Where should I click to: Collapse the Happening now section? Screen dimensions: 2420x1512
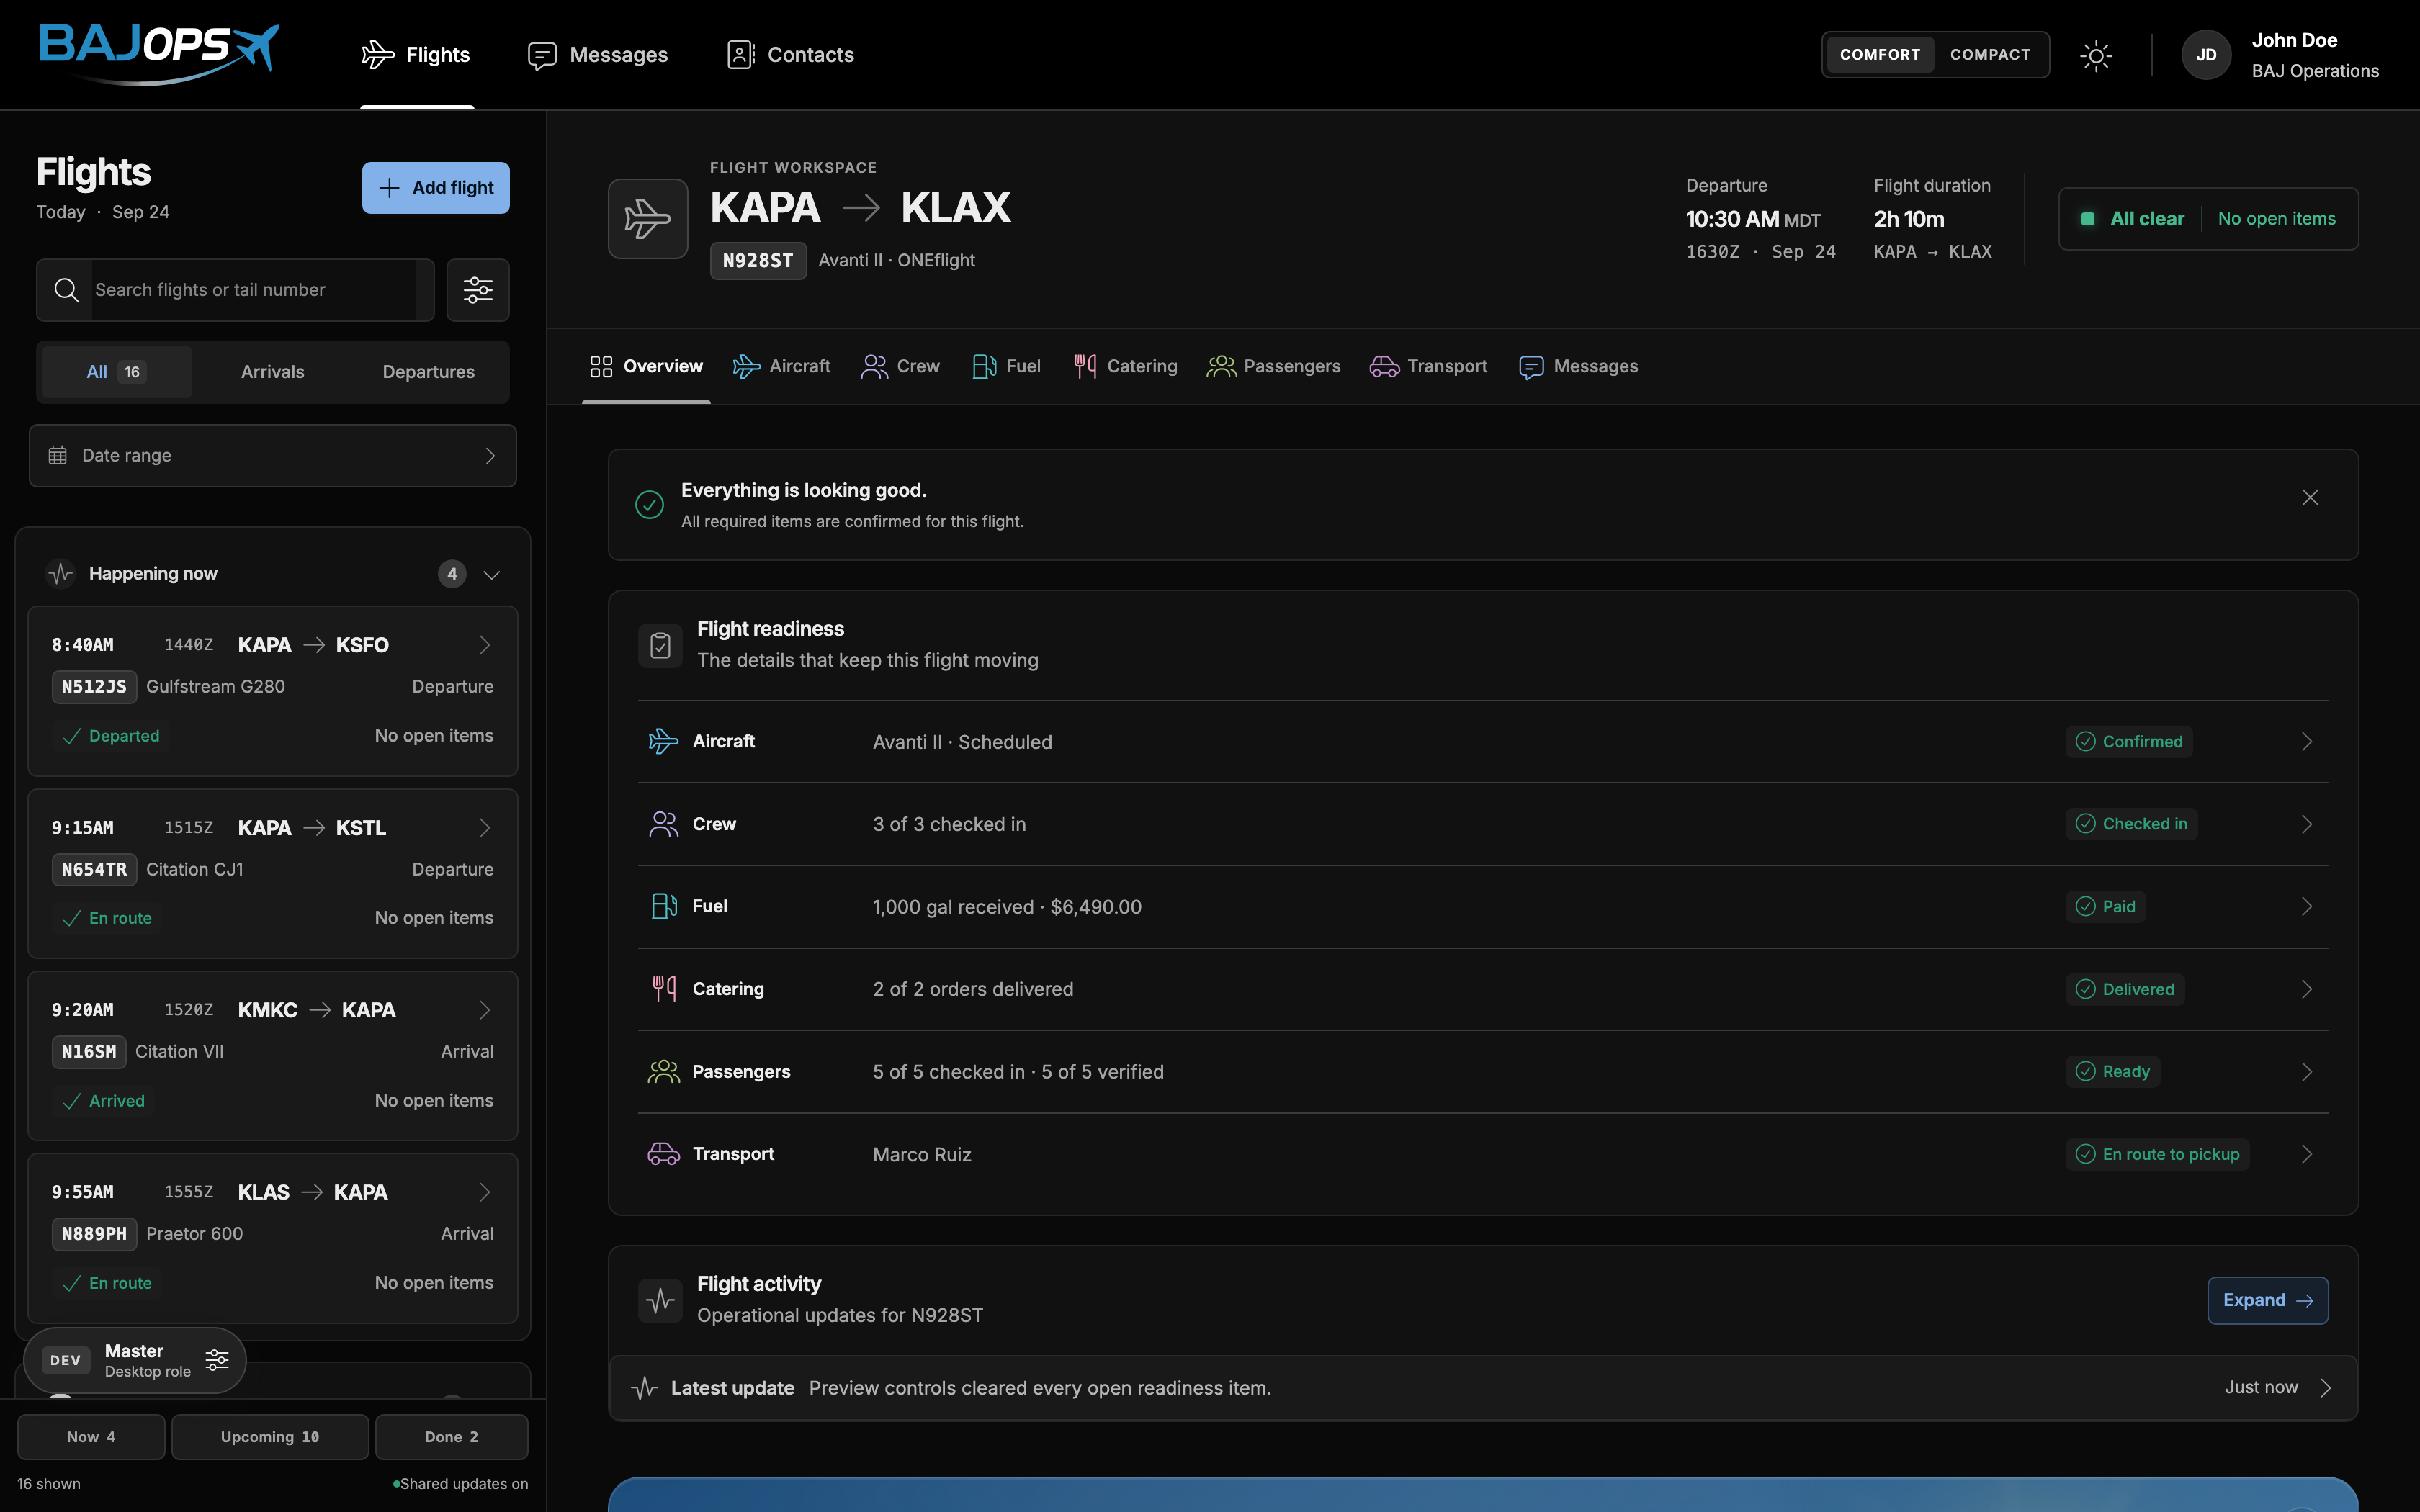[x=491, y=574]
